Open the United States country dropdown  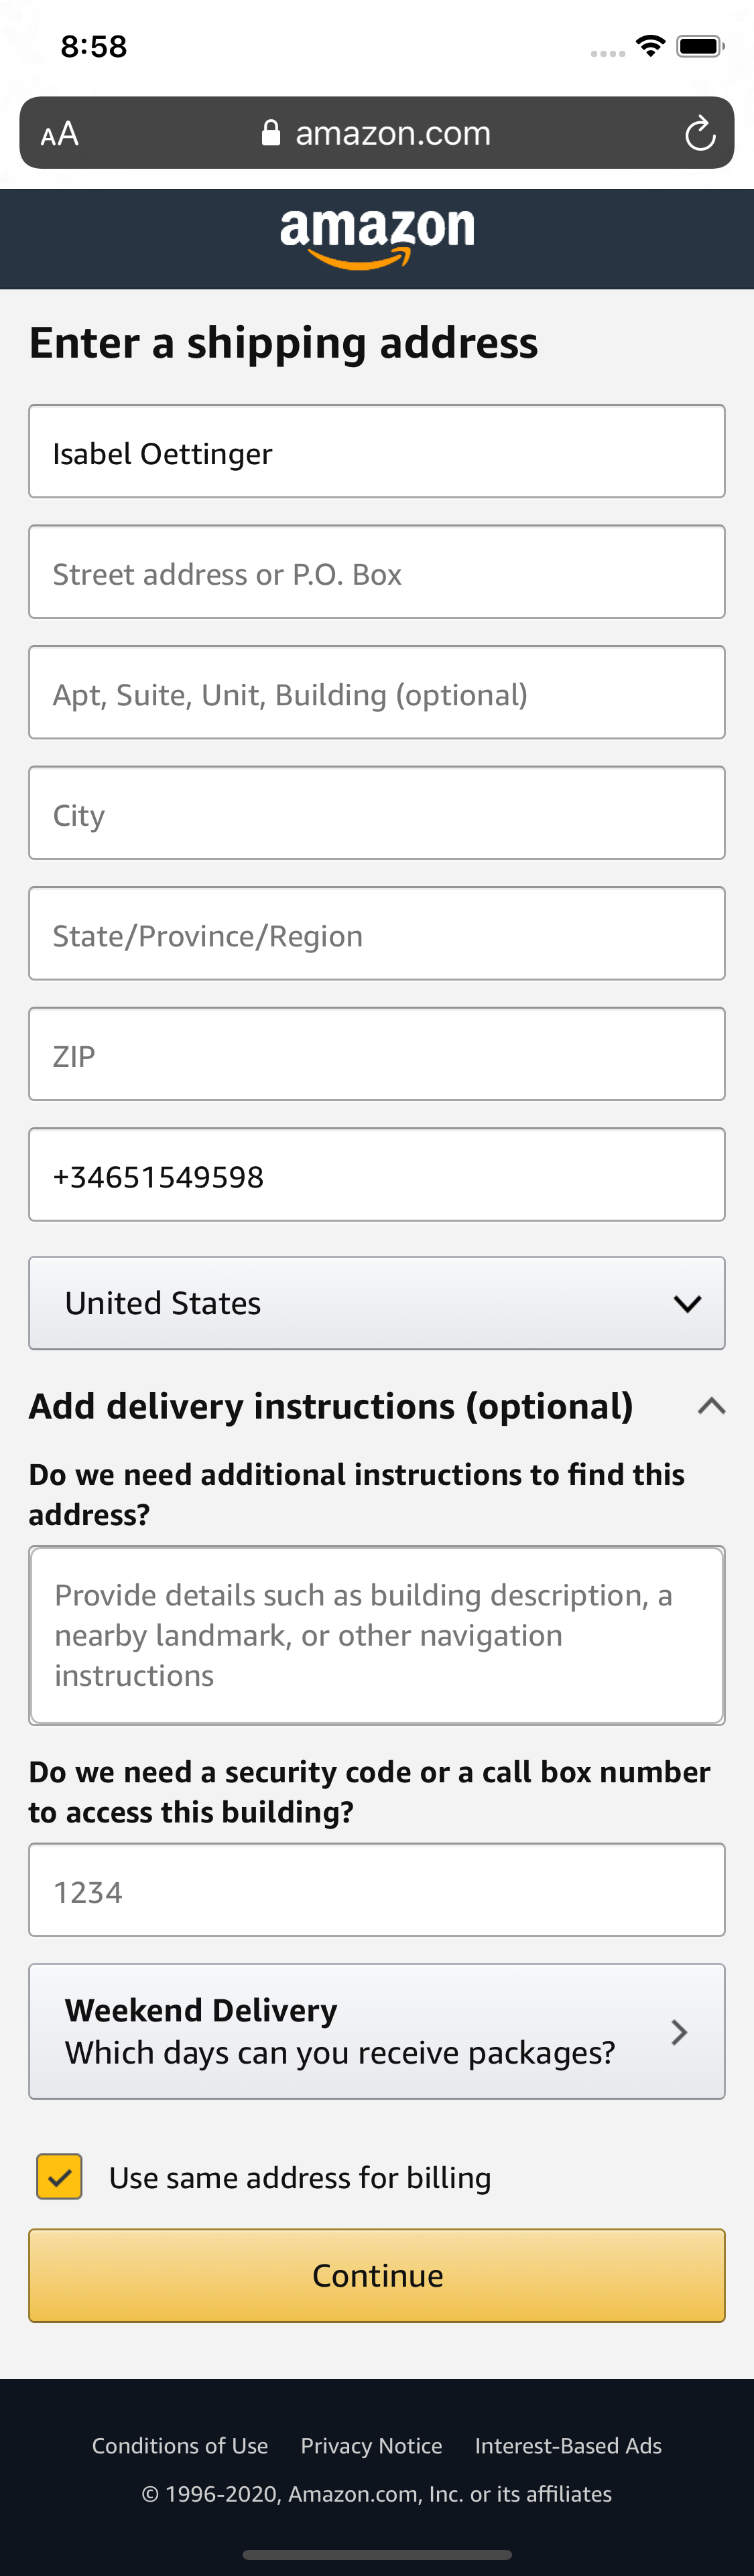pyautogui.click(x=377, y=1303)
